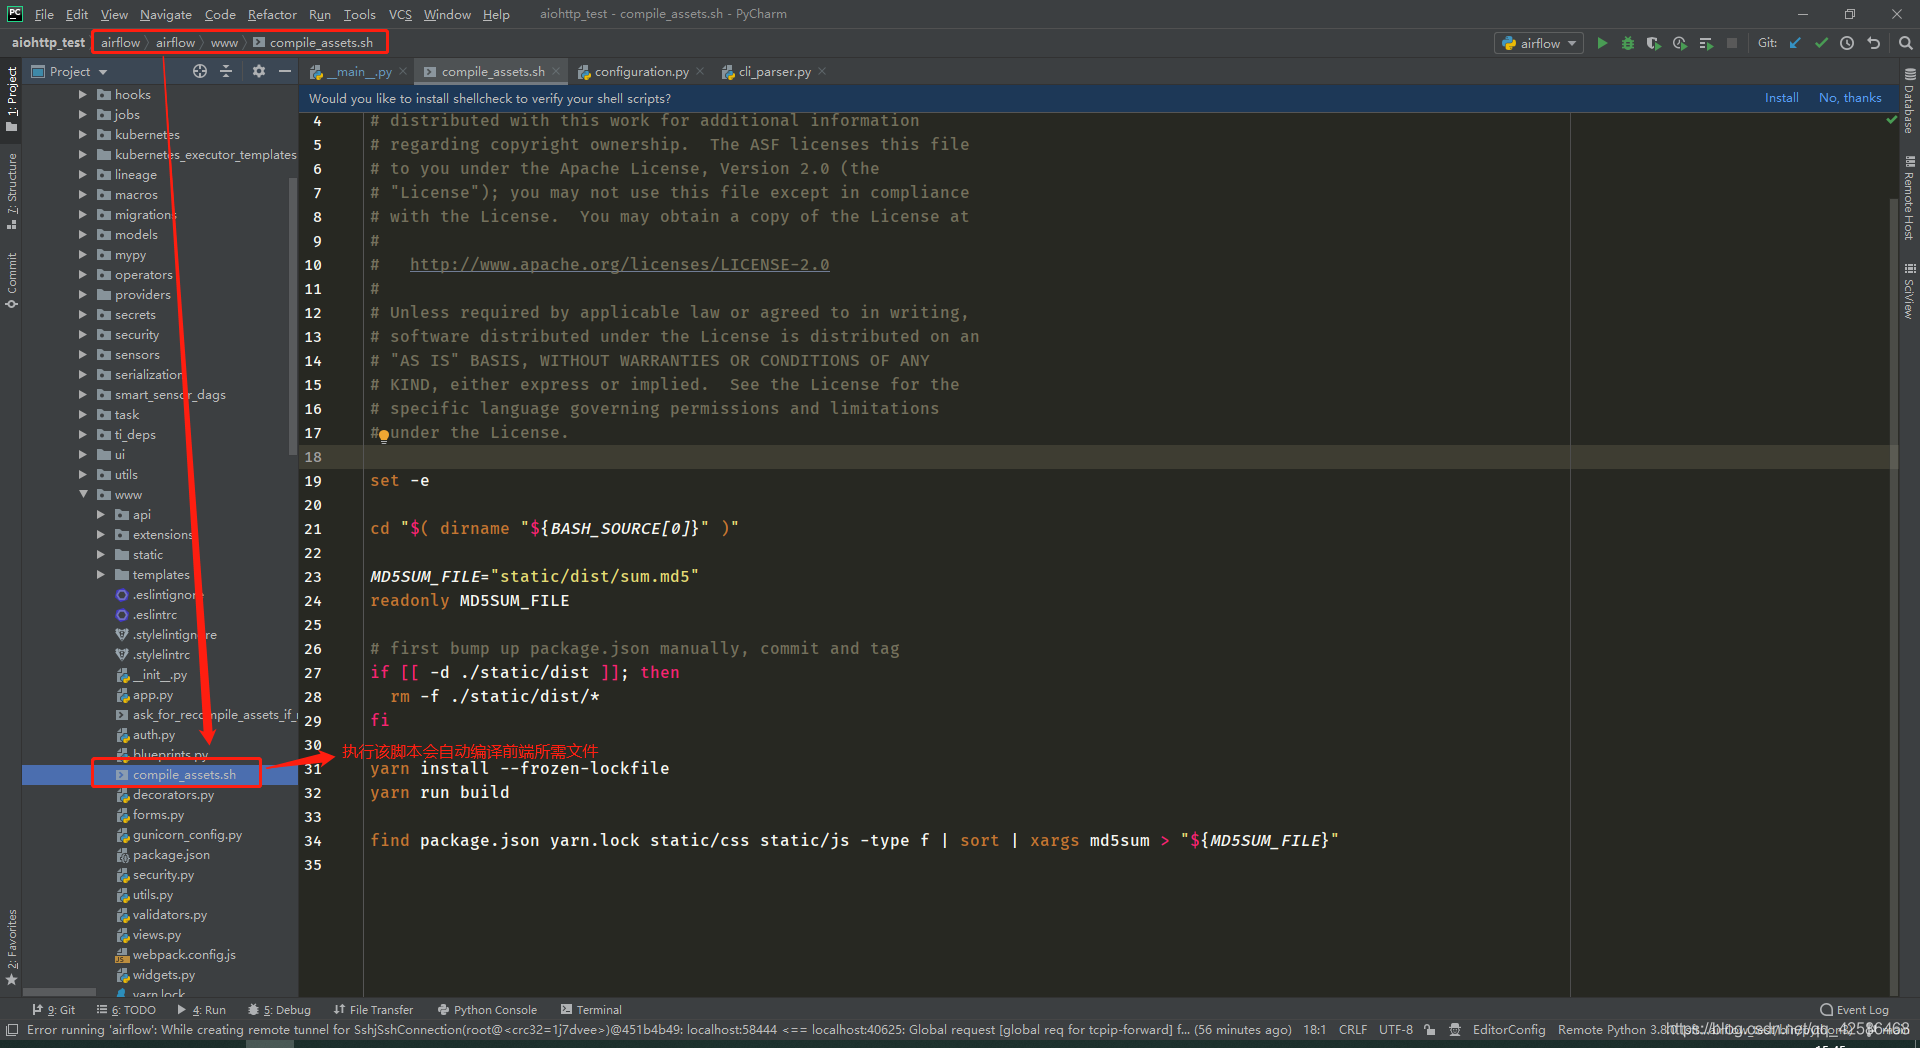Open Search Everywhere magnifier

(x=1905, y=43)
